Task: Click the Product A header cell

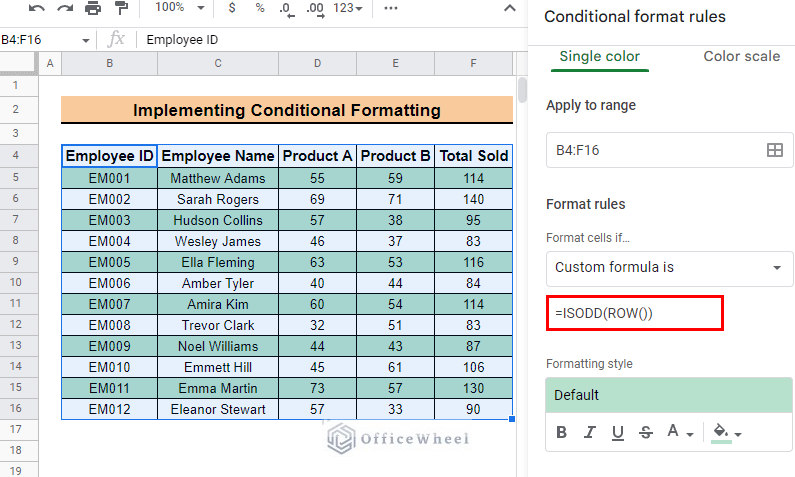Action: [x=317, y=156]
